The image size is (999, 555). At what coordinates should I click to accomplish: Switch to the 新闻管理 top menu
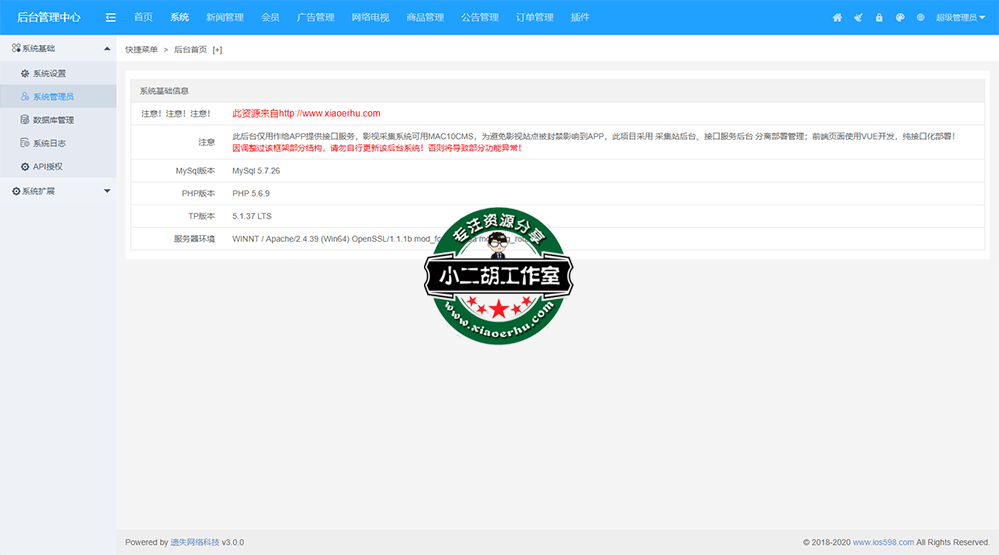coord(224,17)
